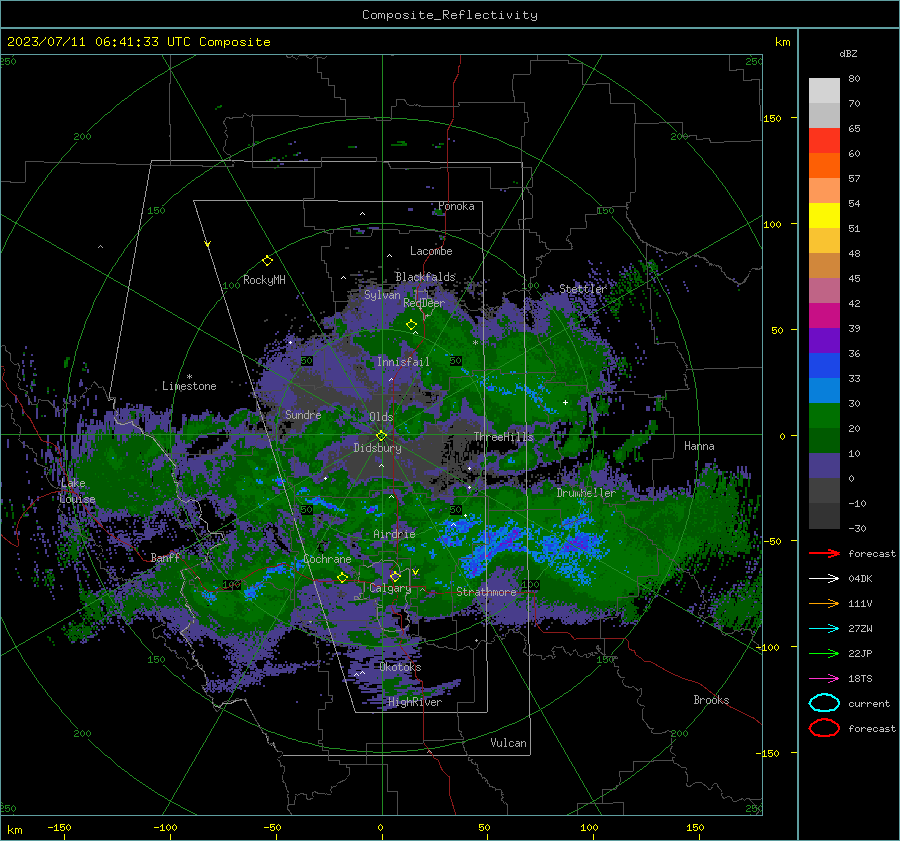900x841 pixels.
Task: Click the Airdrie city label
Action: (x=394, y=534)
